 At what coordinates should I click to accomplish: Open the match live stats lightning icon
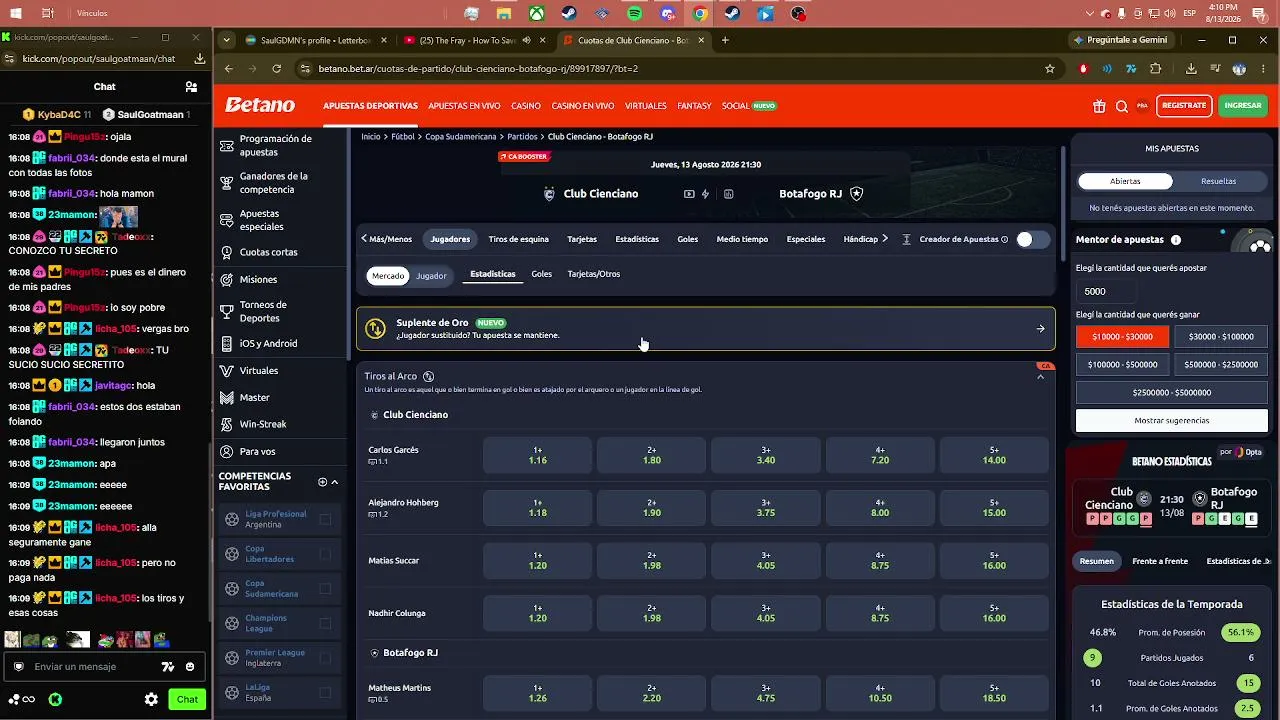click(x=706, y=194)
